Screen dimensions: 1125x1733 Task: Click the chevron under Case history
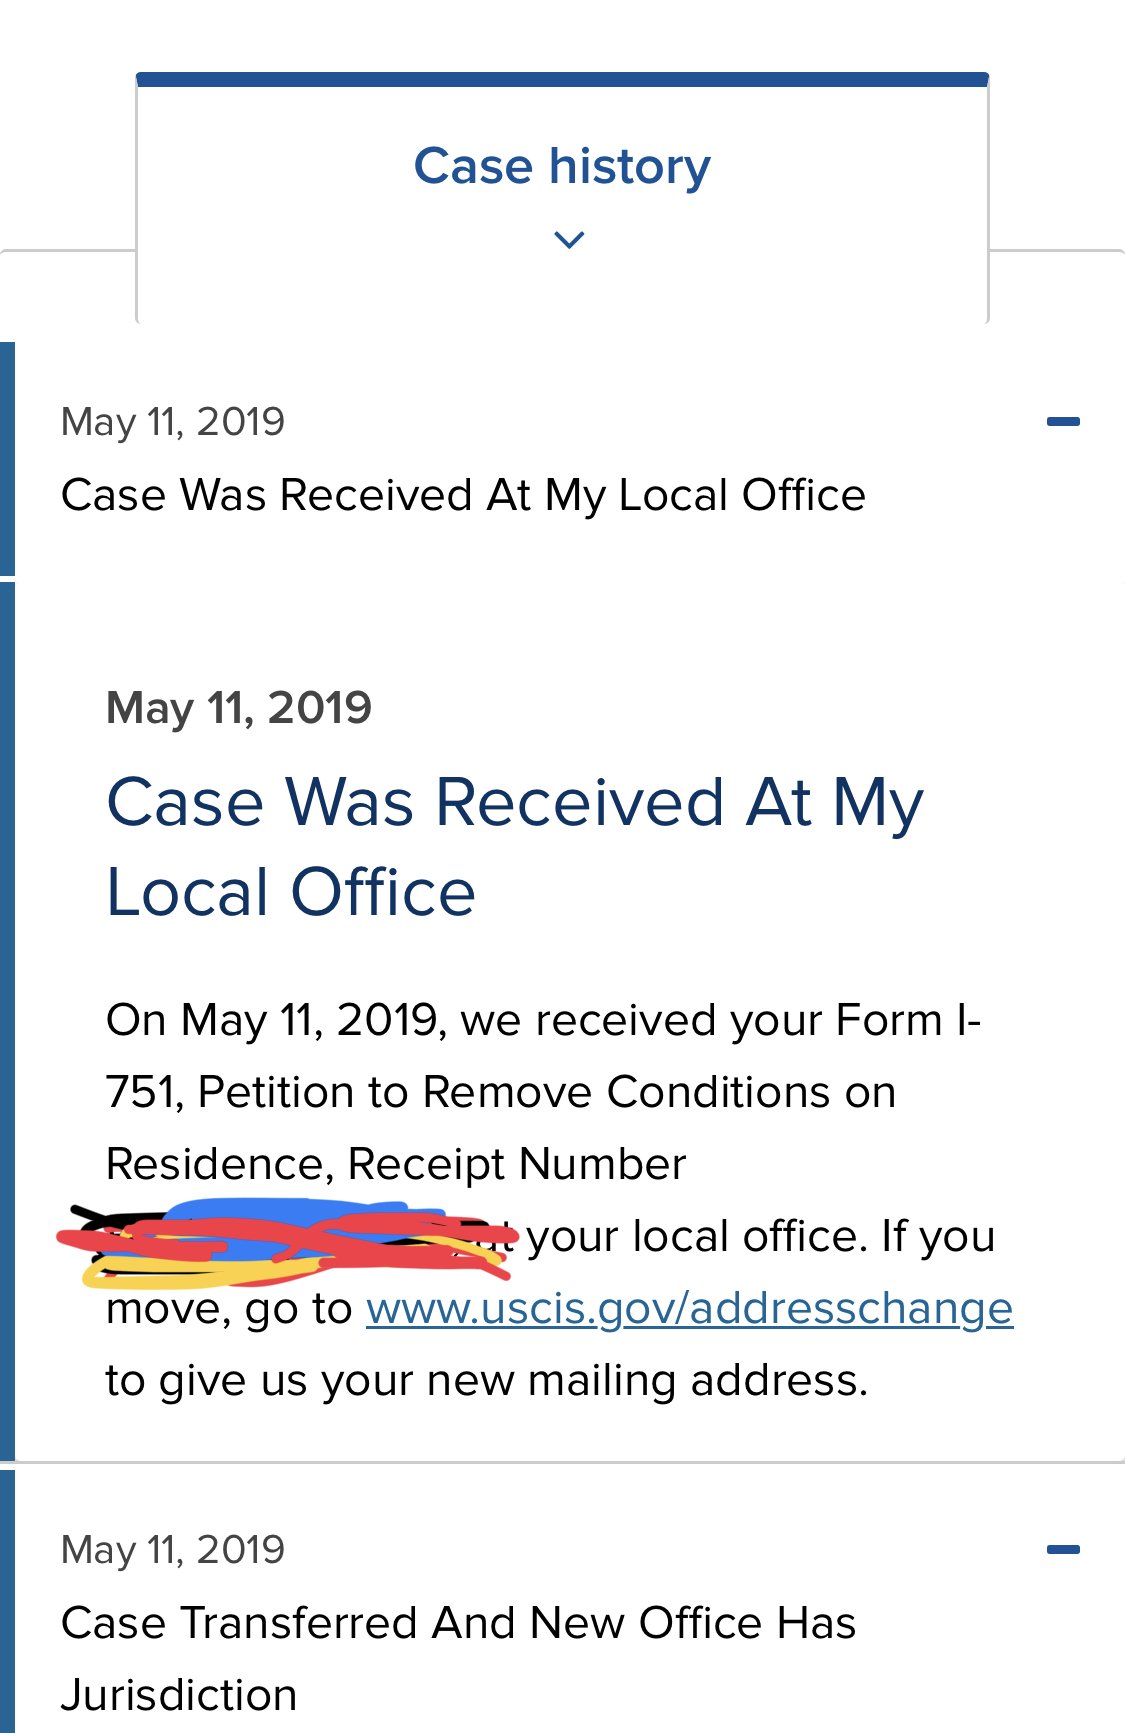tap(569, 240)
